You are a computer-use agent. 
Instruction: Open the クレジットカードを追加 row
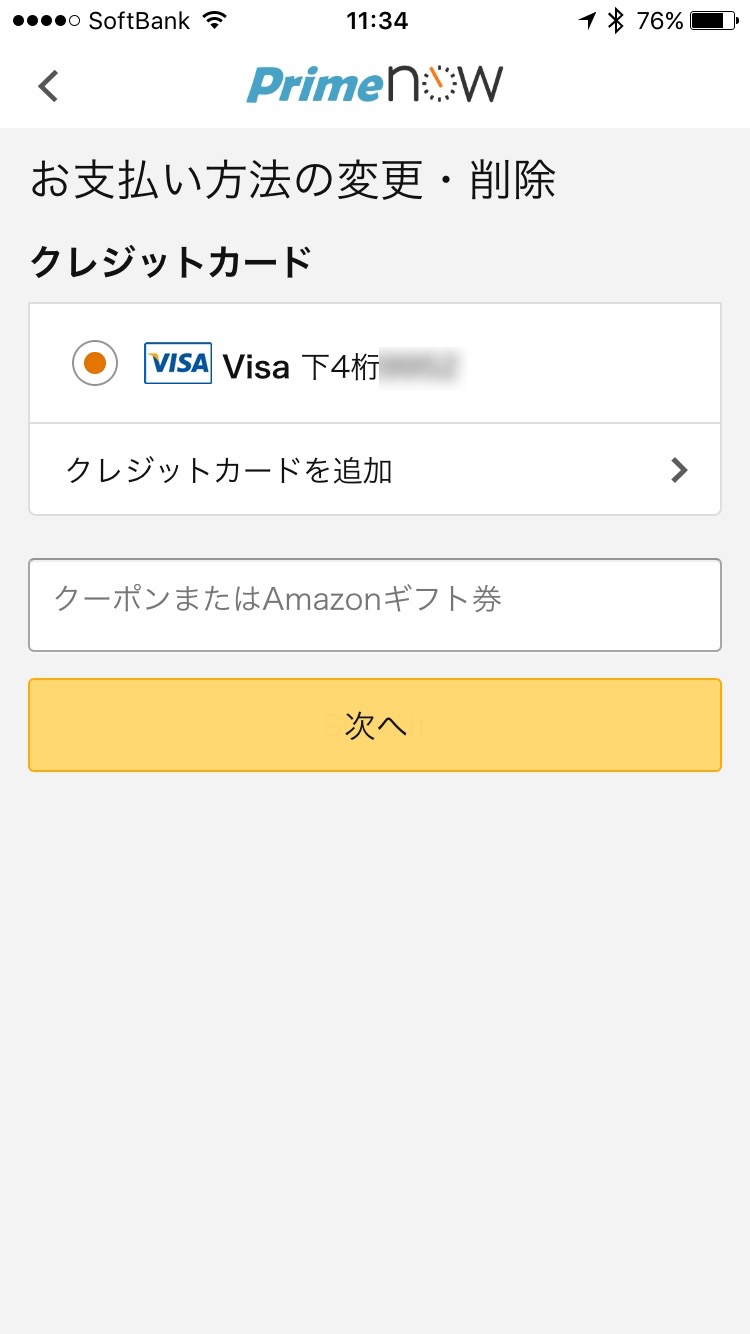[x=375, y=470]
